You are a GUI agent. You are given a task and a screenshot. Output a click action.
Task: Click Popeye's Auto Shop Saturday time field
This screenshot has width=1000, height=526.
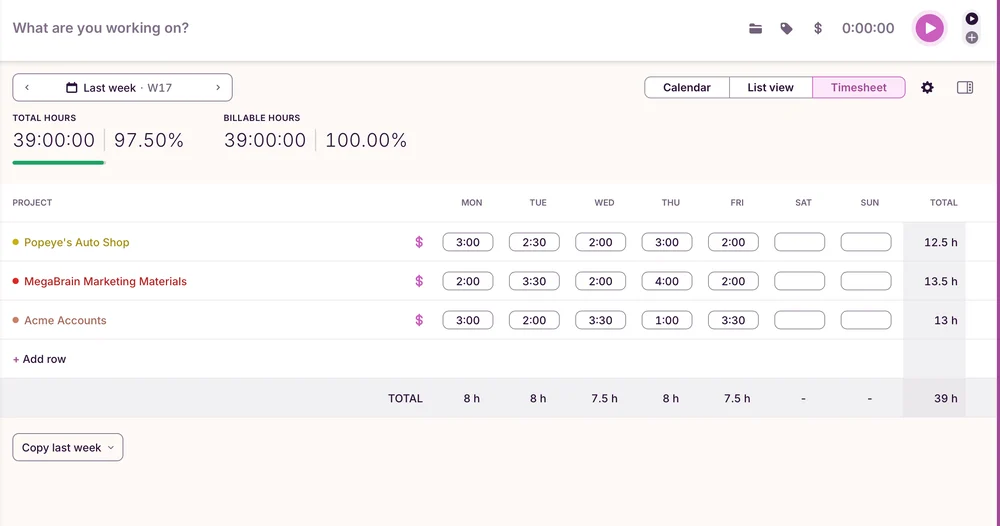coord(799,242)
